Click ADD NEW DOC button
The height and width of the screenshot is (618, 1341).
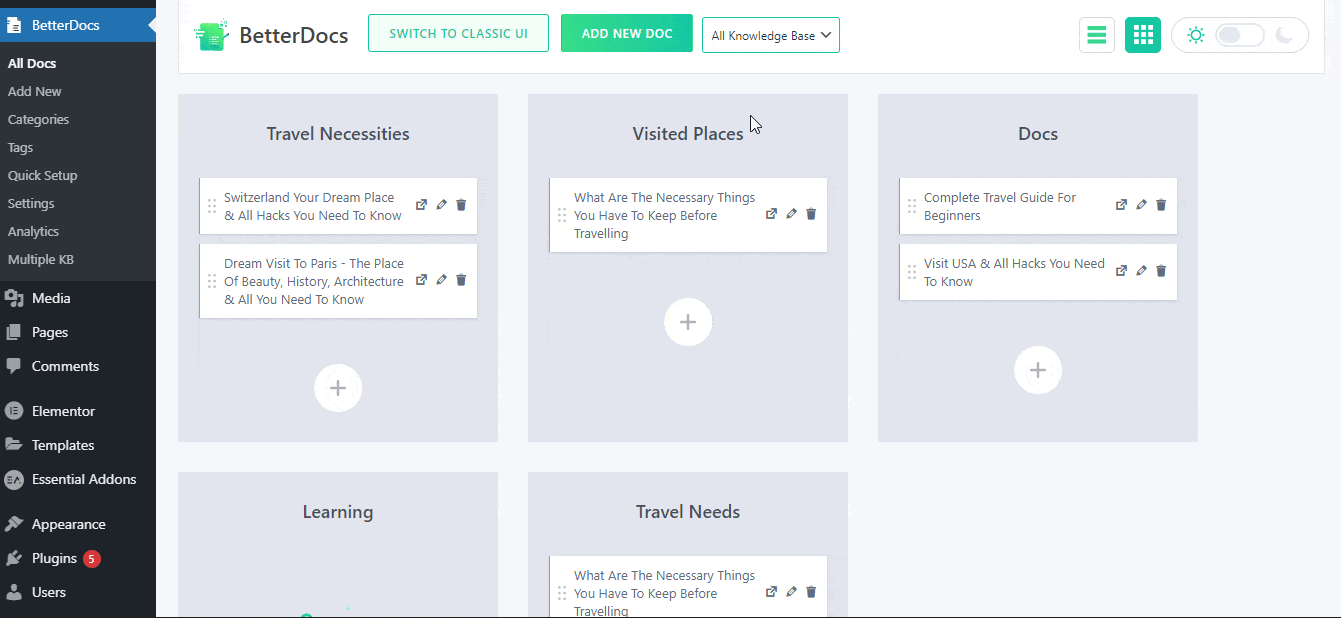(627, 34)
